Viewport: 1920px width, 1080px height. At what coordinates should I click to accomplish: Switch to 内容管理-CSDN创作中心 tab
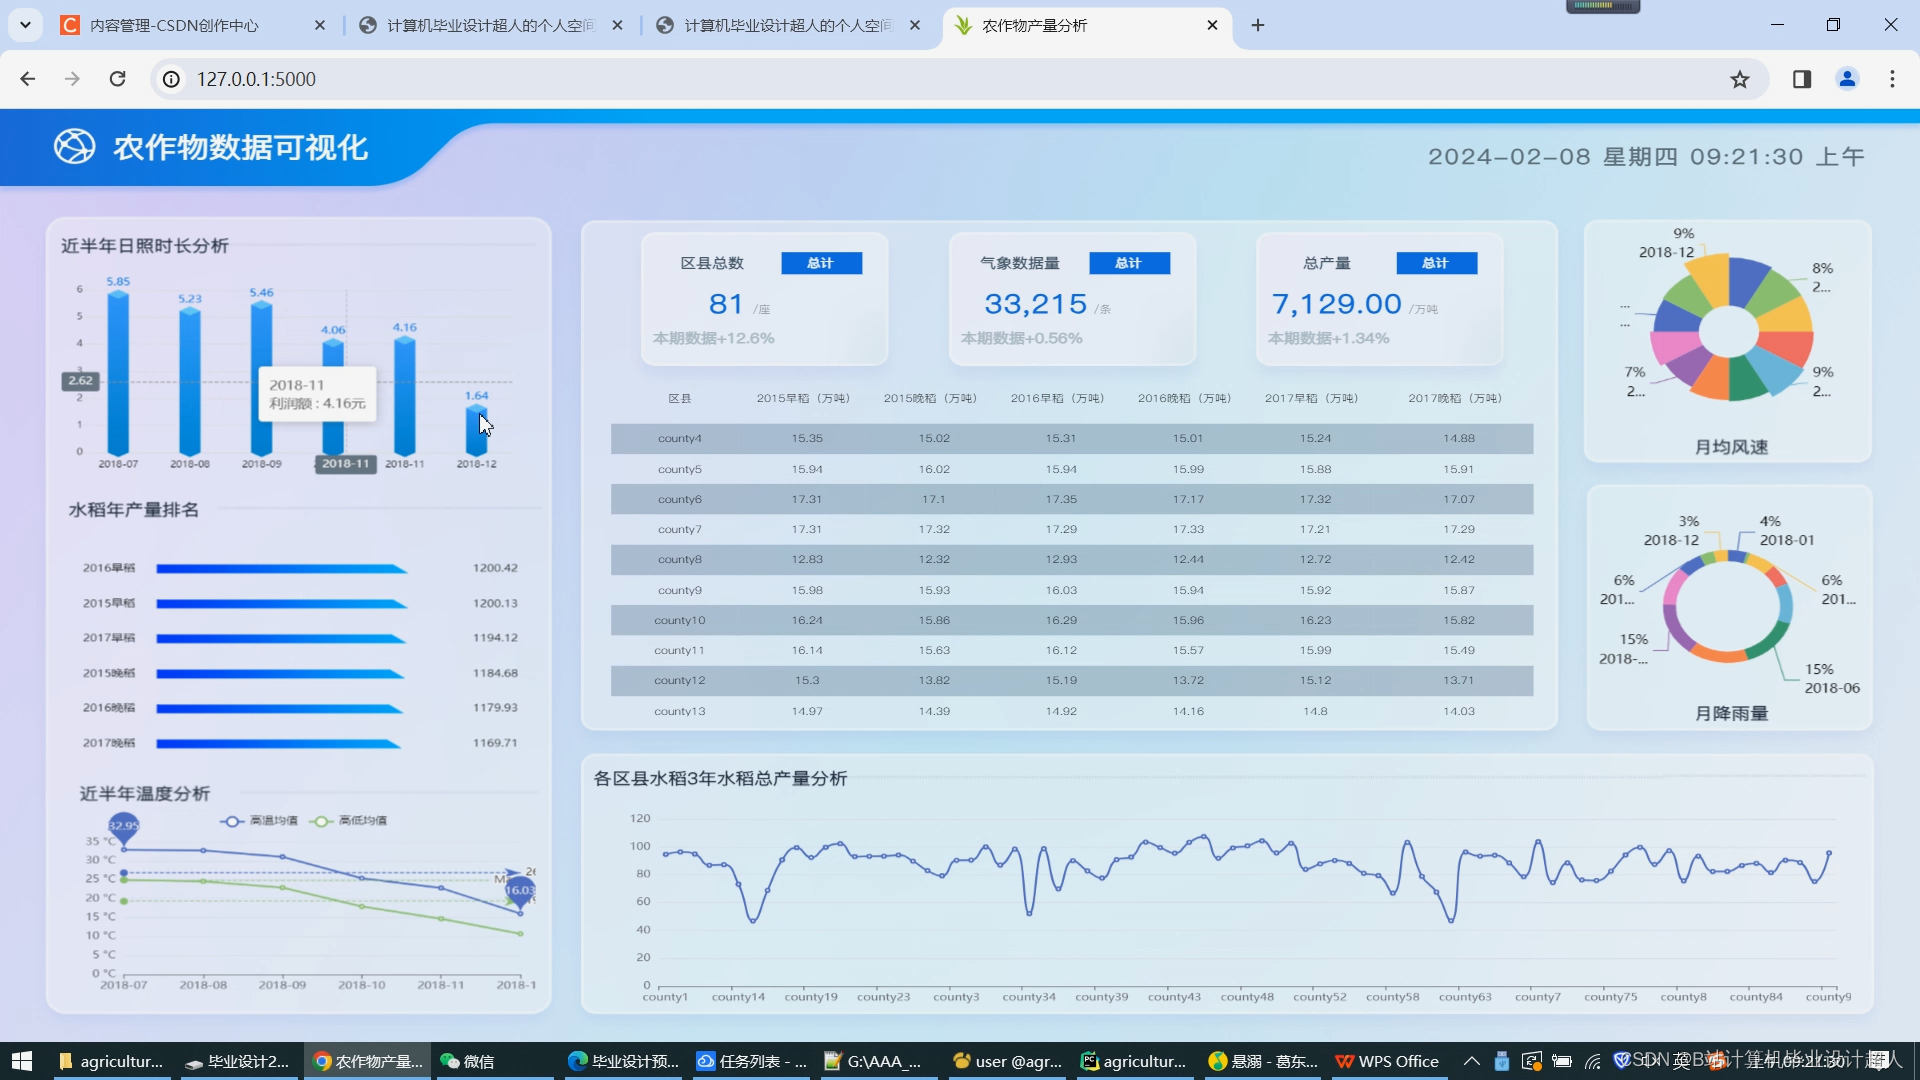click(175, 25)
